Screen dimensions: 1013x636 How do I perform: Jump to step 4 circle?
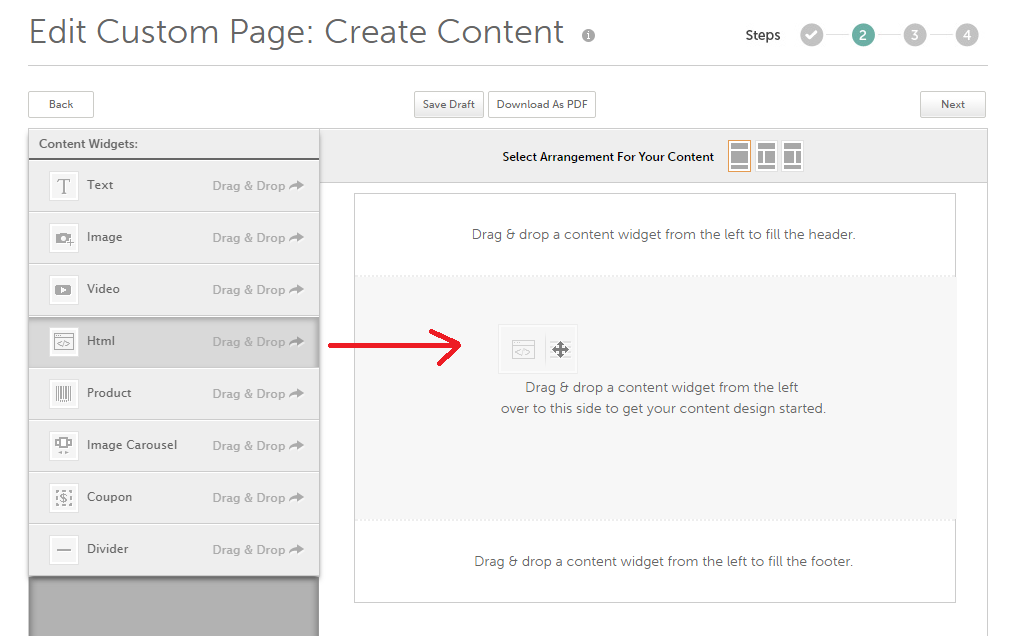[x=966, y=35]
